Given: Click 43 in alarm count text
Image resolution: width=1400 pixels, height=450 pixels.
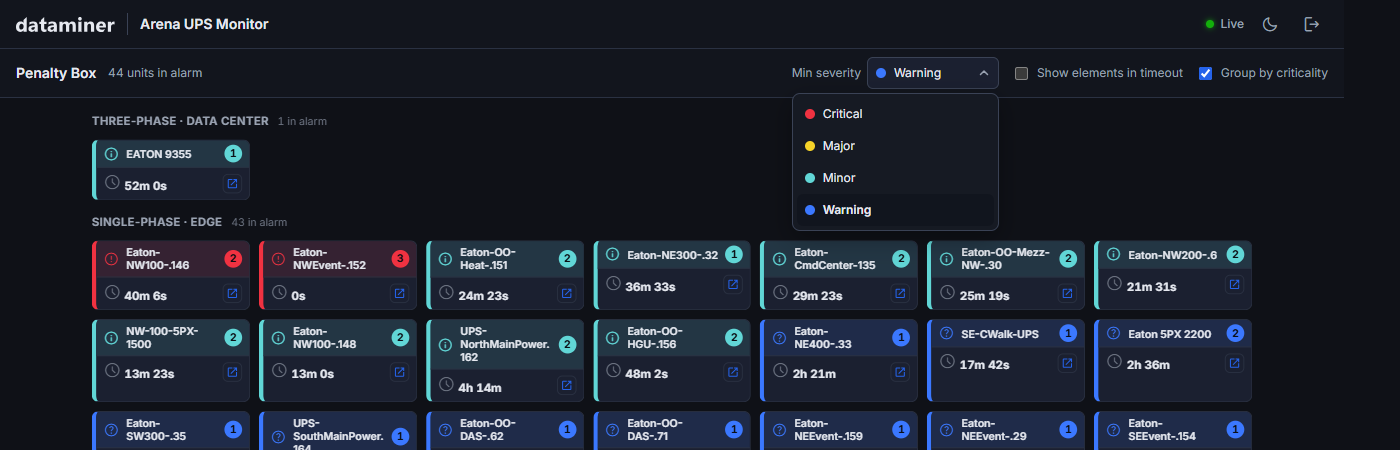Looking at the screenshot, I should [x=259, y=222].
